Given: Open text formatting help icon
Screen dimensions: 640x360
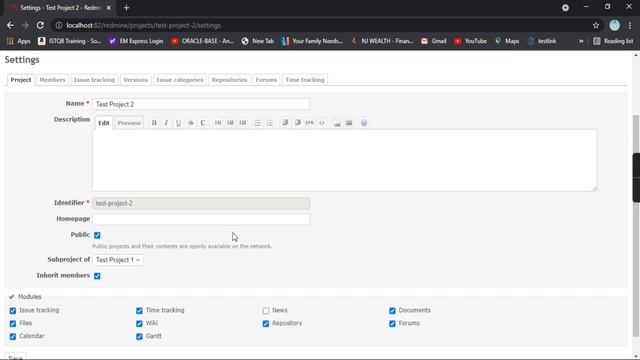Looking at the screenshot, I should 364,123.
